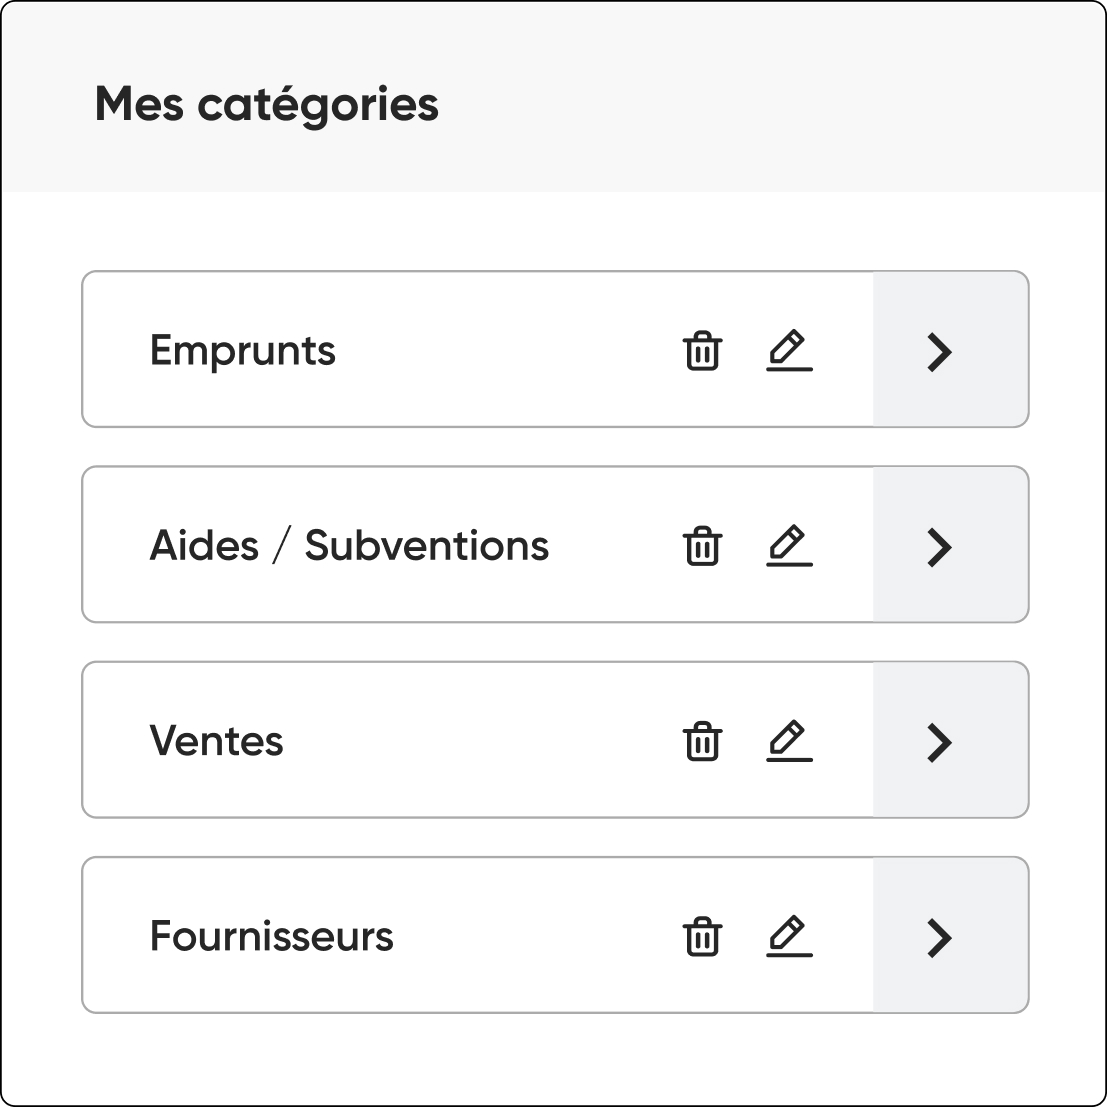Open Aides / Subventions using the arrow
Image resolution: width=1107 pixels, height=1107 pixels.
coord(940,547)
